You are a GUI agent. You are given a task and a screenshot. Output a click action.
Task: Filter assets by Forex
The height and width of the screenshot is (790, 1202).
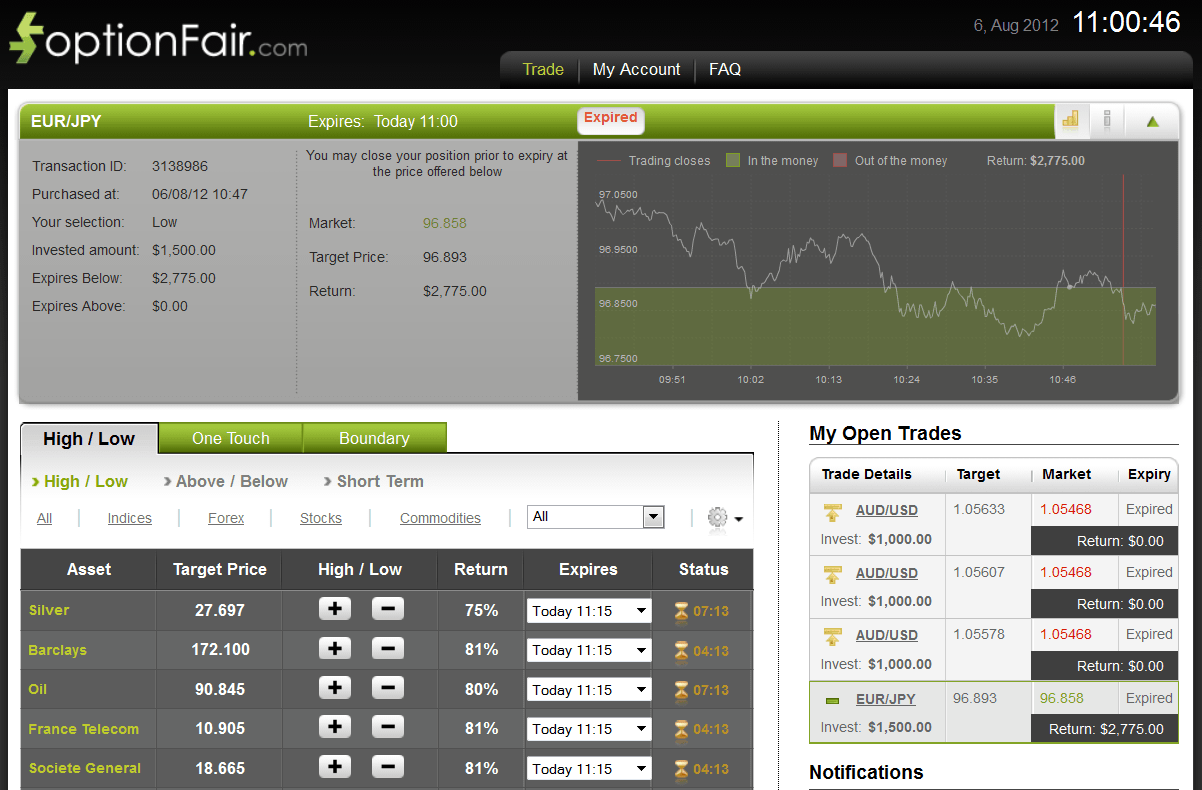(x=226, y=518)
